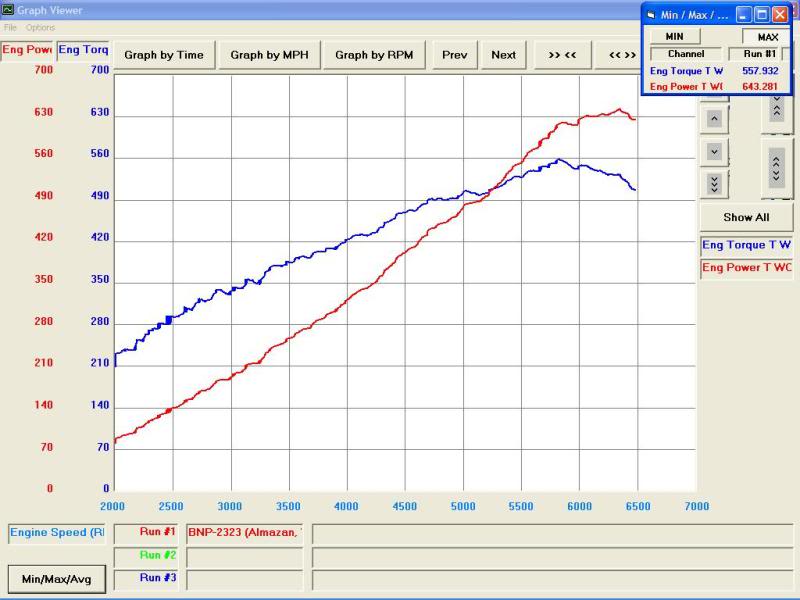Viewport: 800px width, 600px height.
Task: Select the Eng Torque axis tab
Action: click(83, 50)
